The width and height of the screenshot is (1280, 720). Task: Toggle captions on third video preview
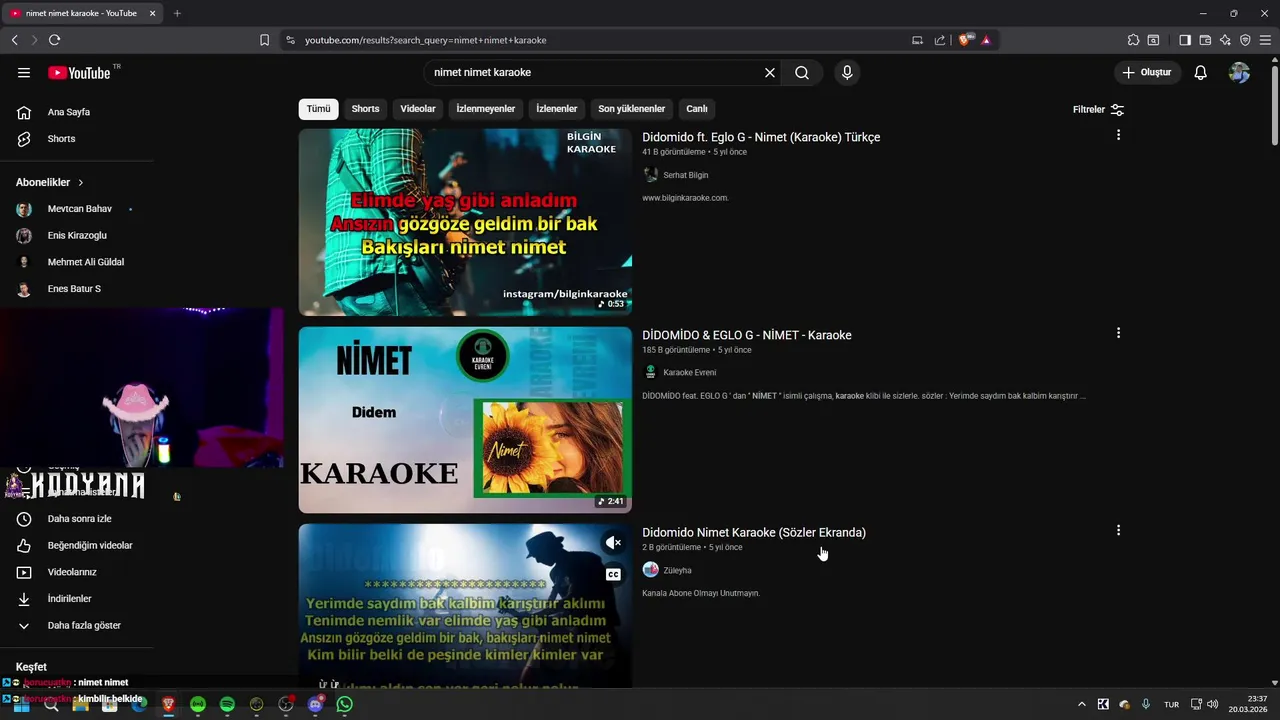(613, 574)
